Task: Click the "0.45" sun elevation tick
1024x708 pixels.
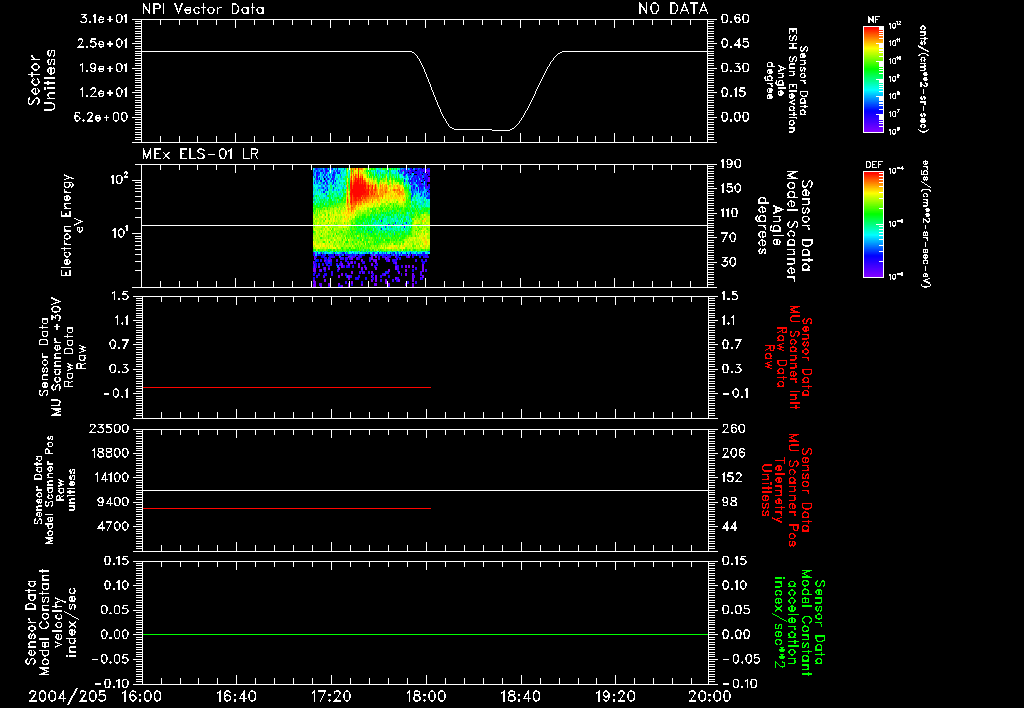Action: 735,43
